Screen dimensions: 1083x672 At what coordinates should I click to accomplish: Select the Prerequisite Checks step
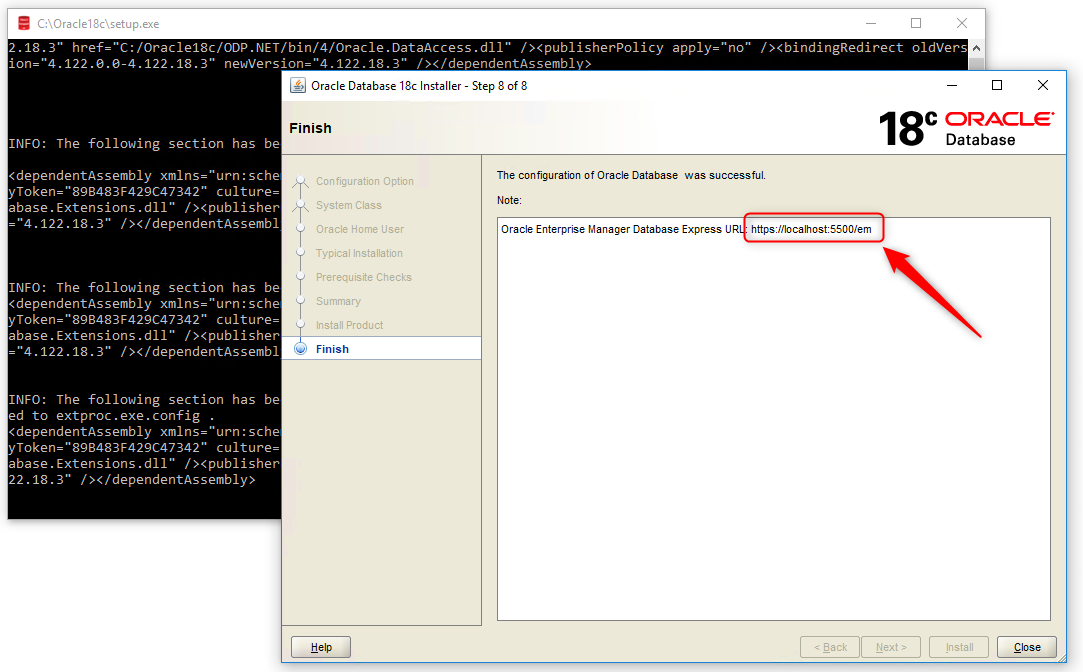[x=363, y=277]
